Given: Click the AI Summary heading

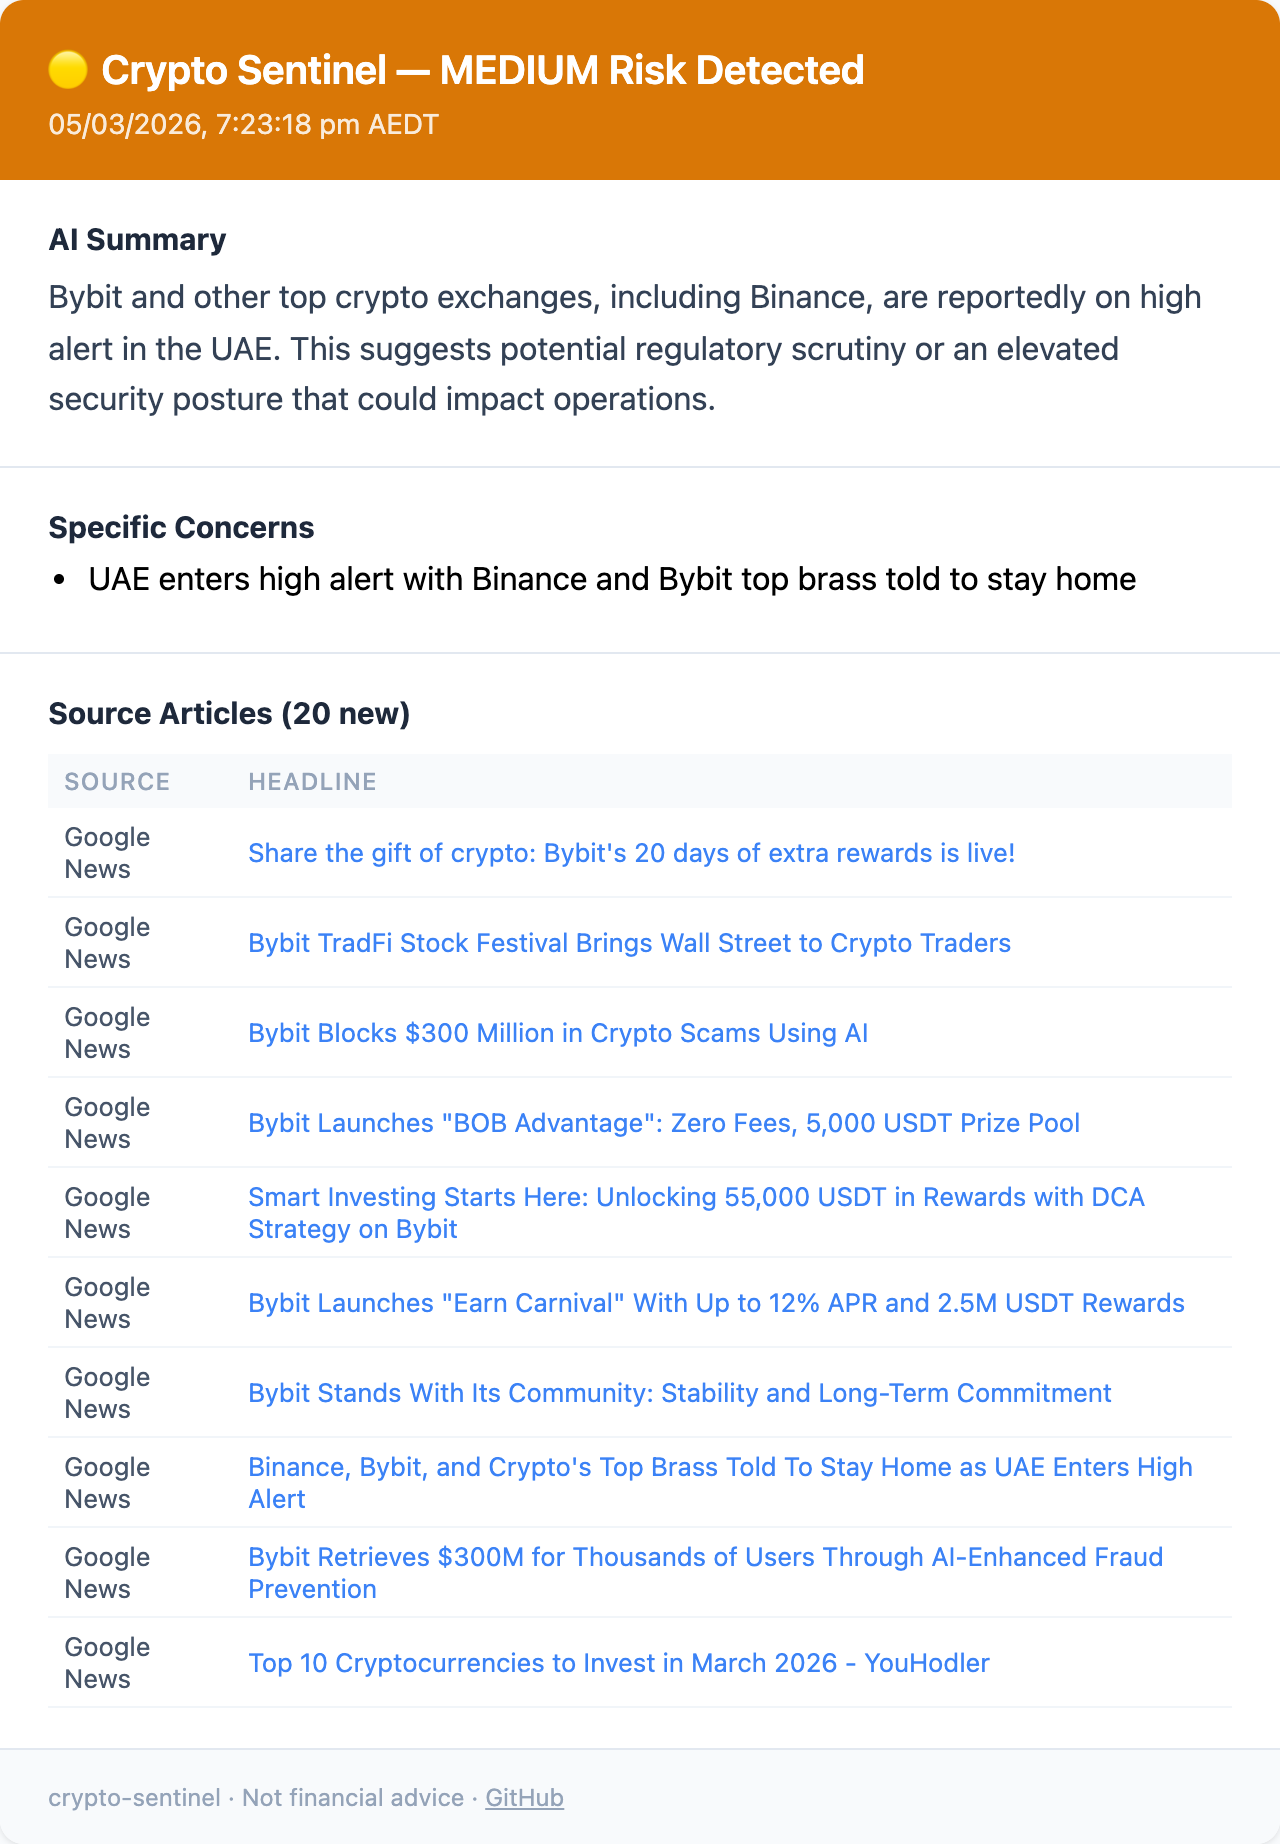Looking at the screenshot, I should (x=137, y=240).
